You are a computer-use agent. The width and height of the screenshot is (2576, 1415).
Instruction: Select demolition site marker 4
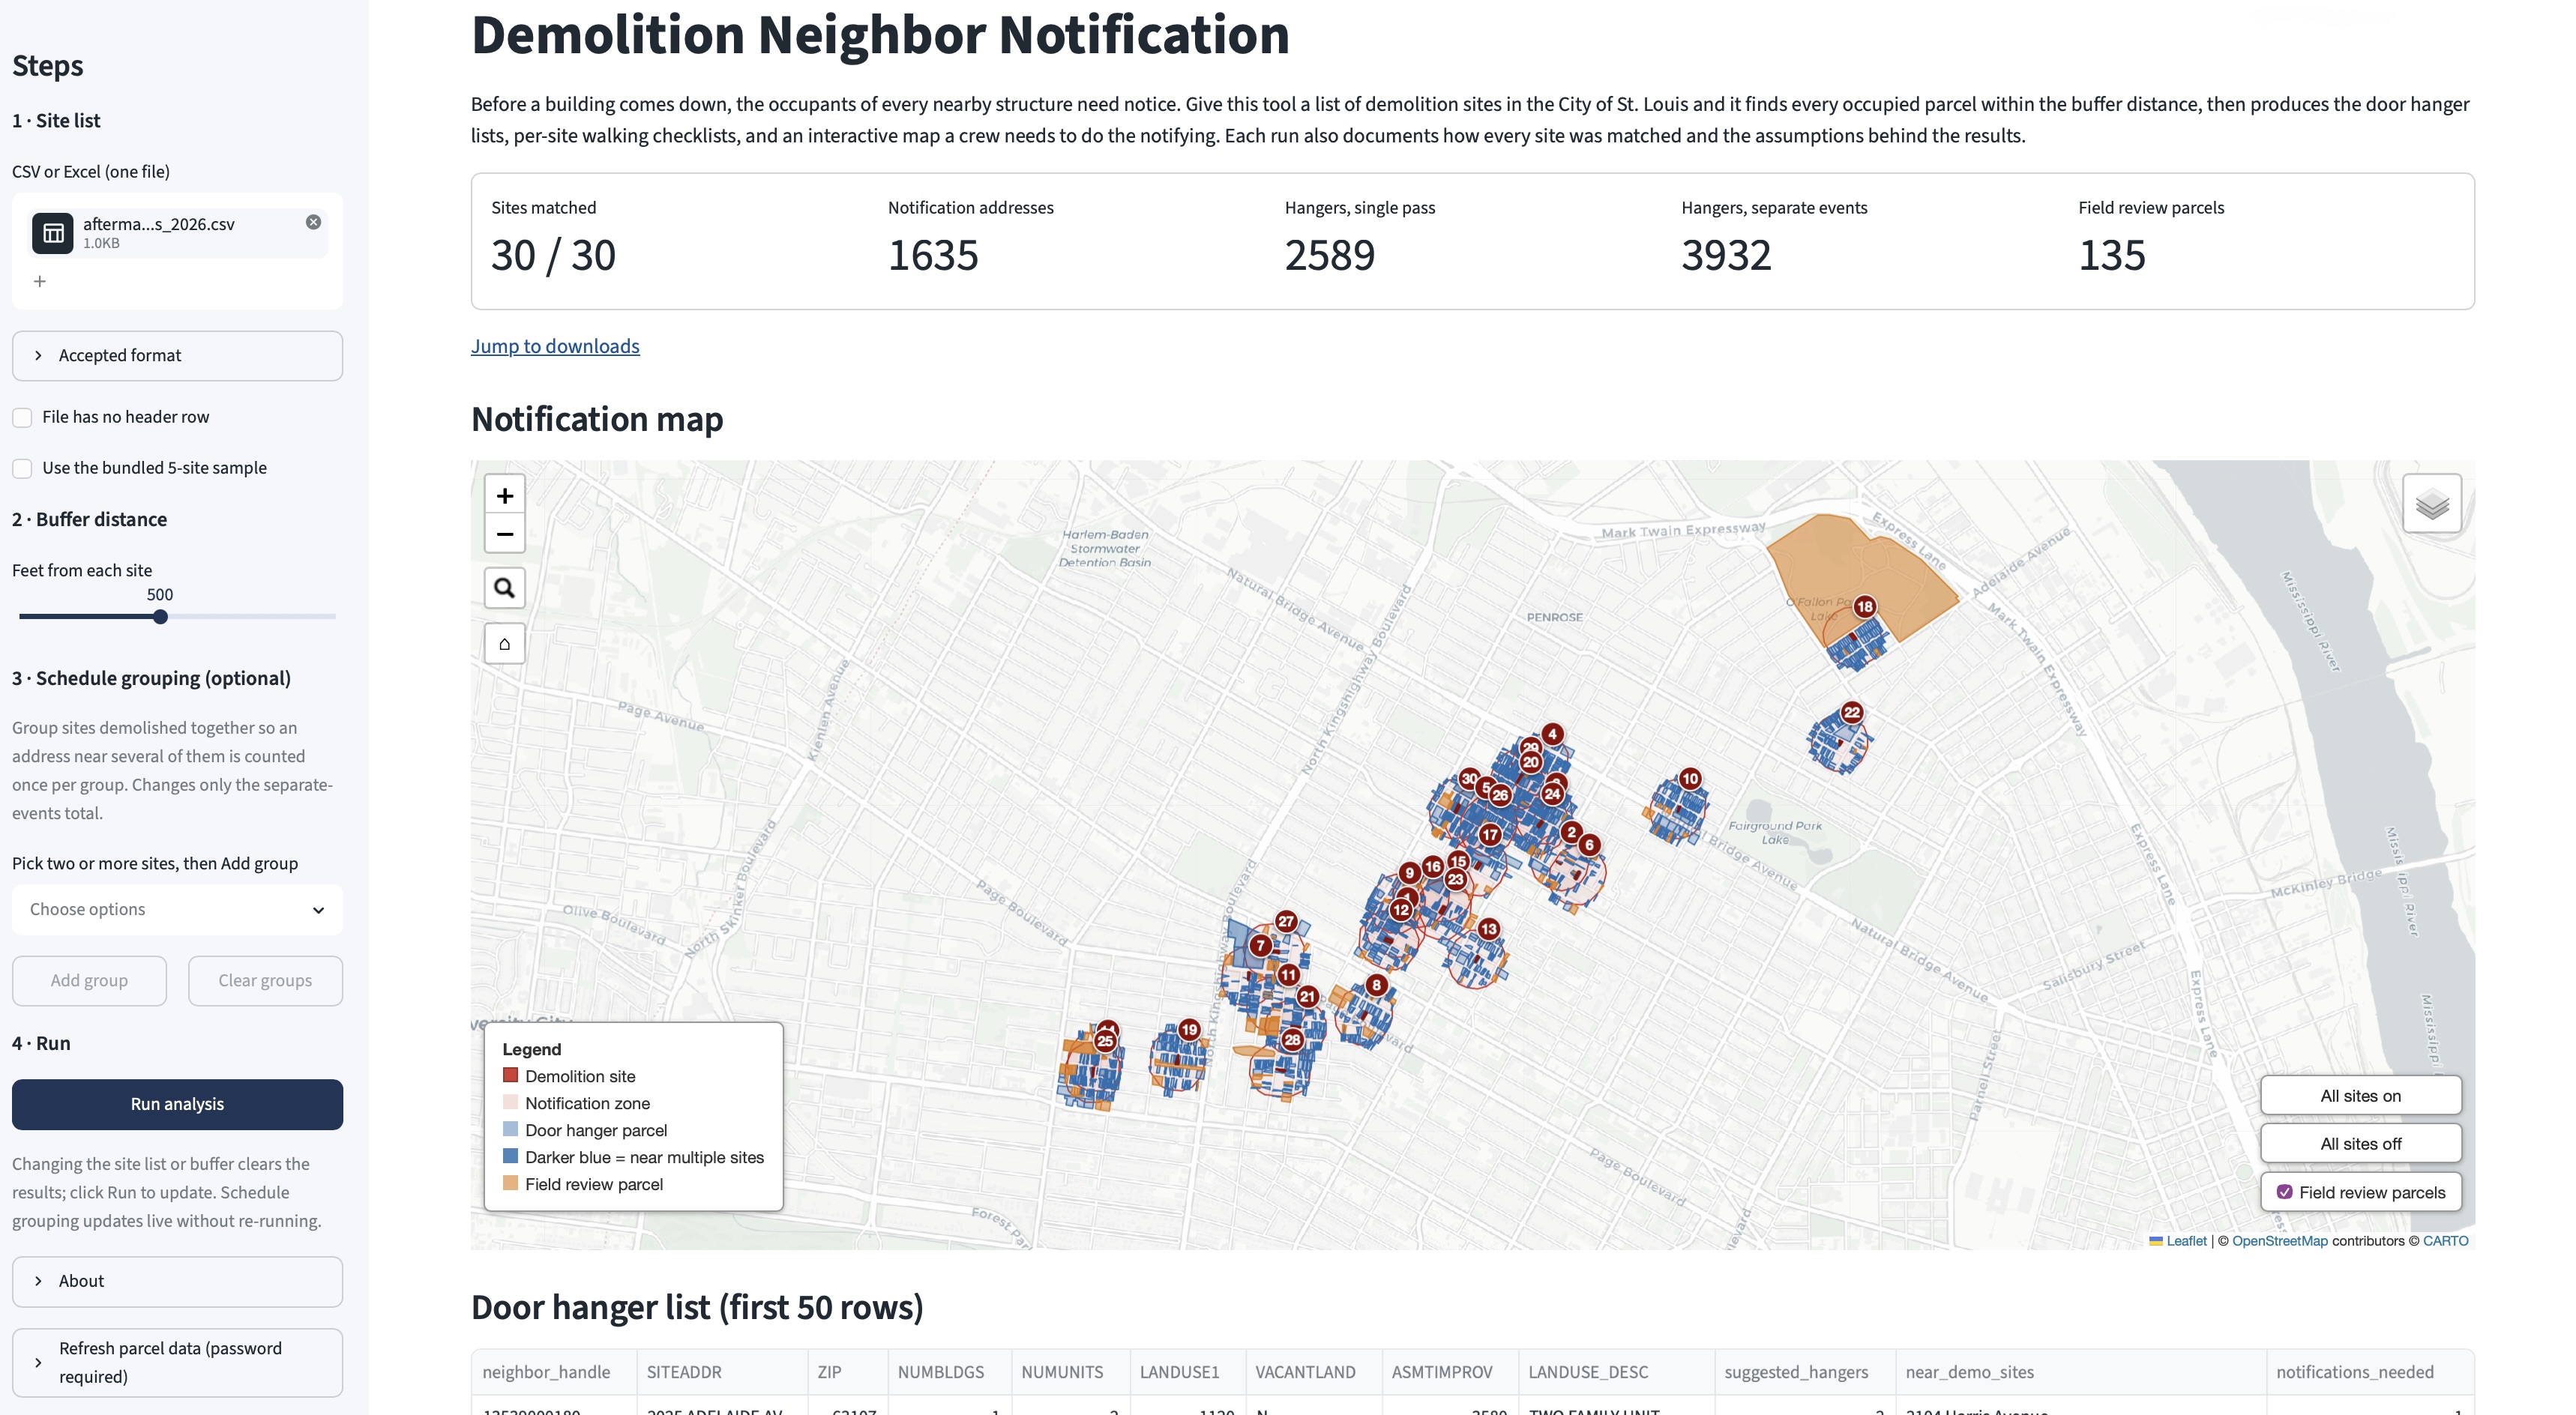point(1552,734)
